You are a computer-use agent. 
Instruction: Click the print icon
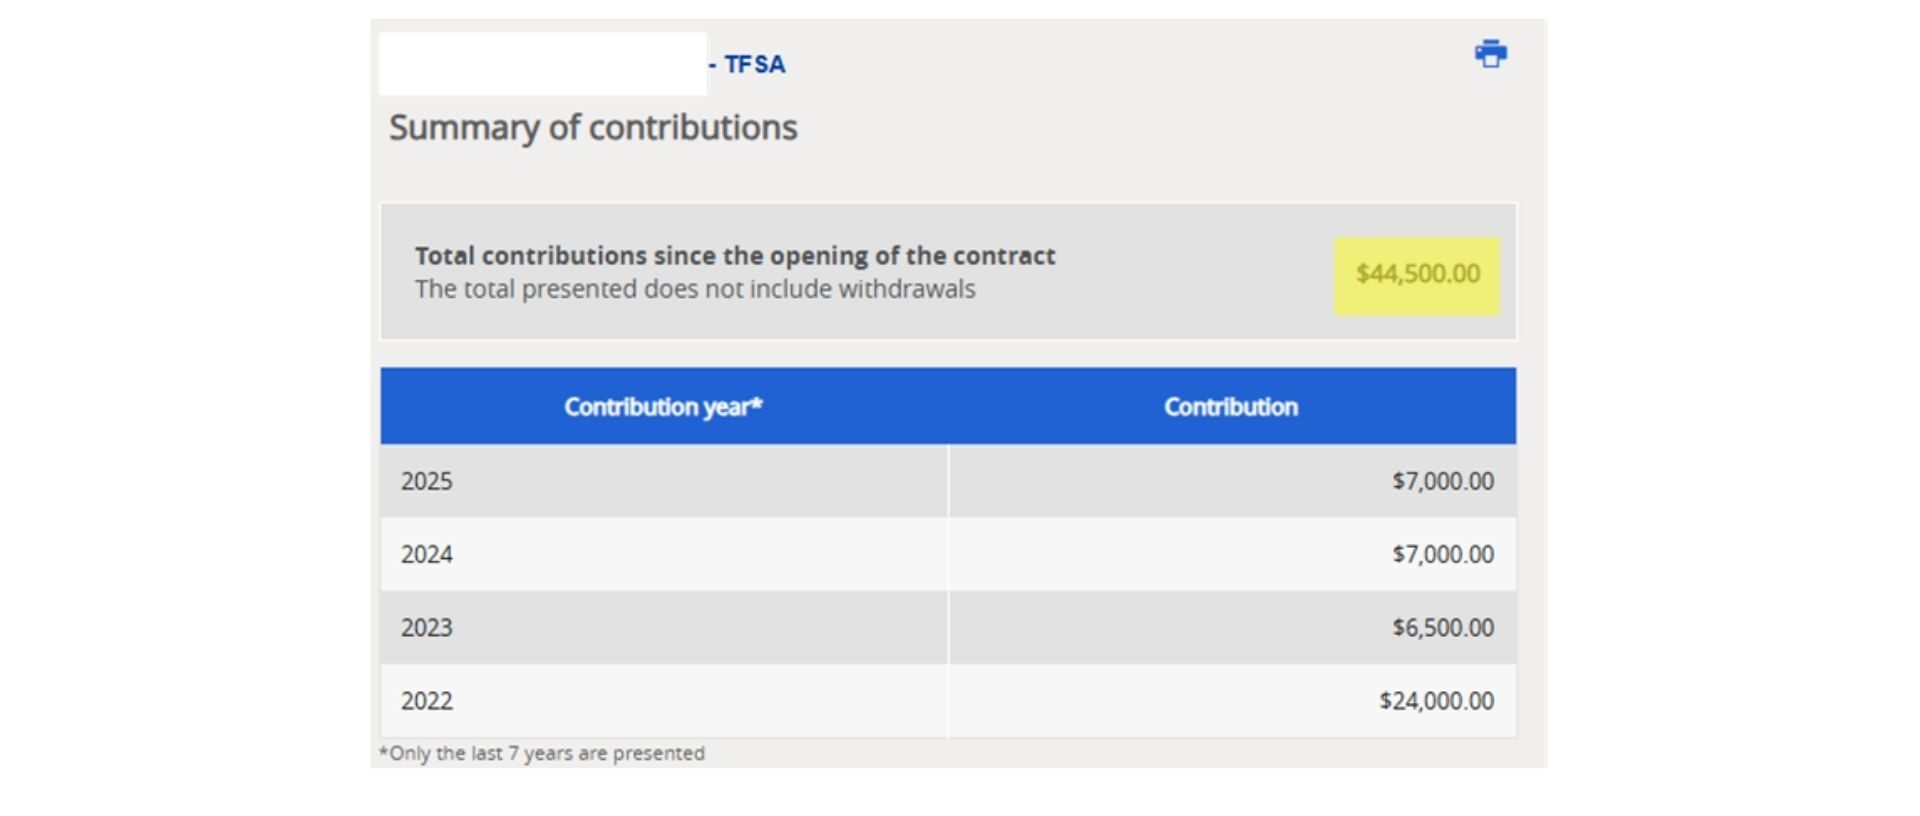1490,53
